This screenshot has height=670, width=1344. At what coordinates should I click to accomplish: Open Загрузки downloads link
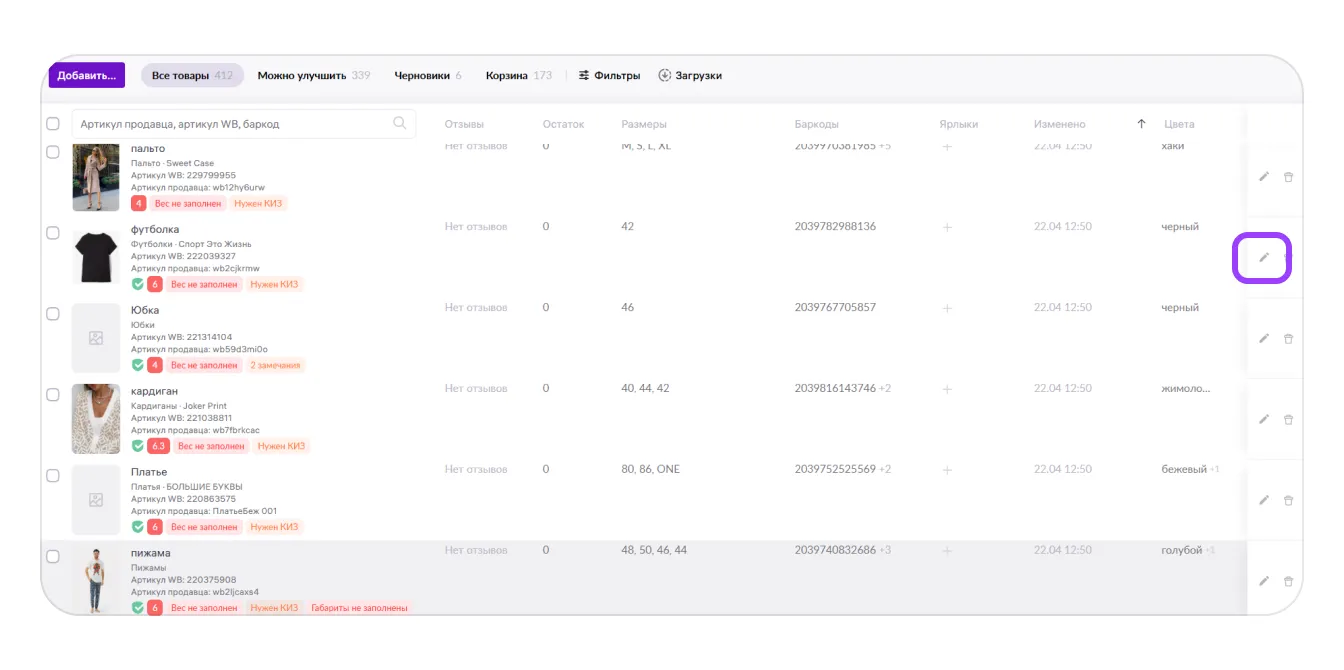tap(690, 76)
